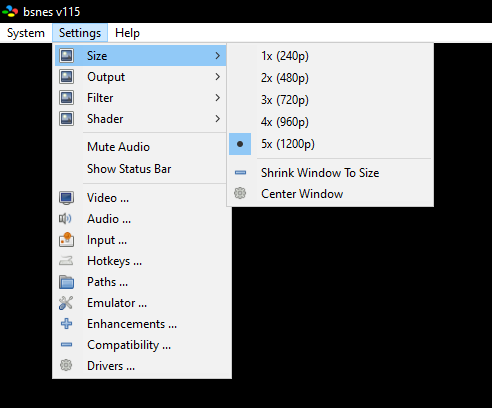
Task: Open Enhancements settings
Action: coord(142,324)
